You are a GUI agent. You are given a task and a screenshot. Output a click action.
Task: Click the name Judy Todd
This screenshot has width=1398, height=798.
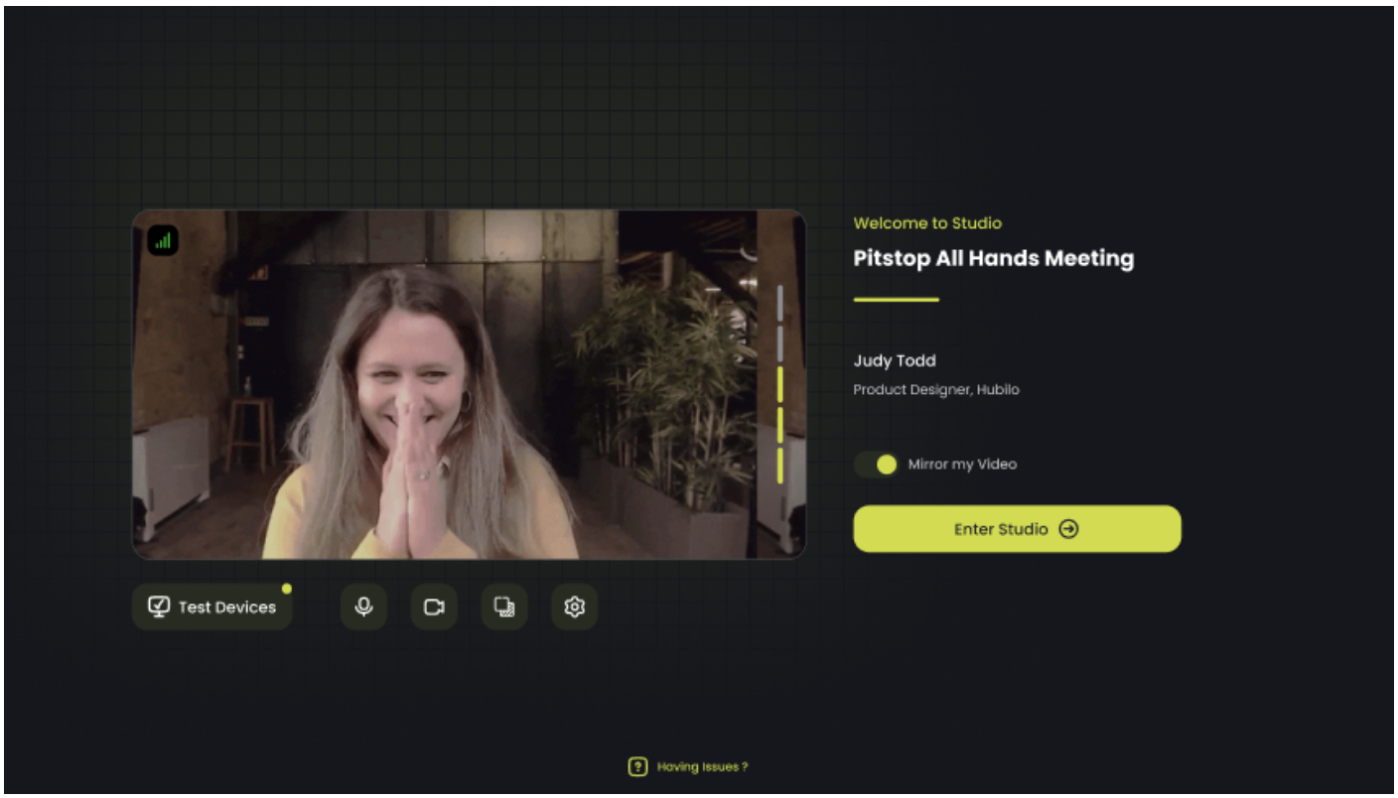point(894,361)
